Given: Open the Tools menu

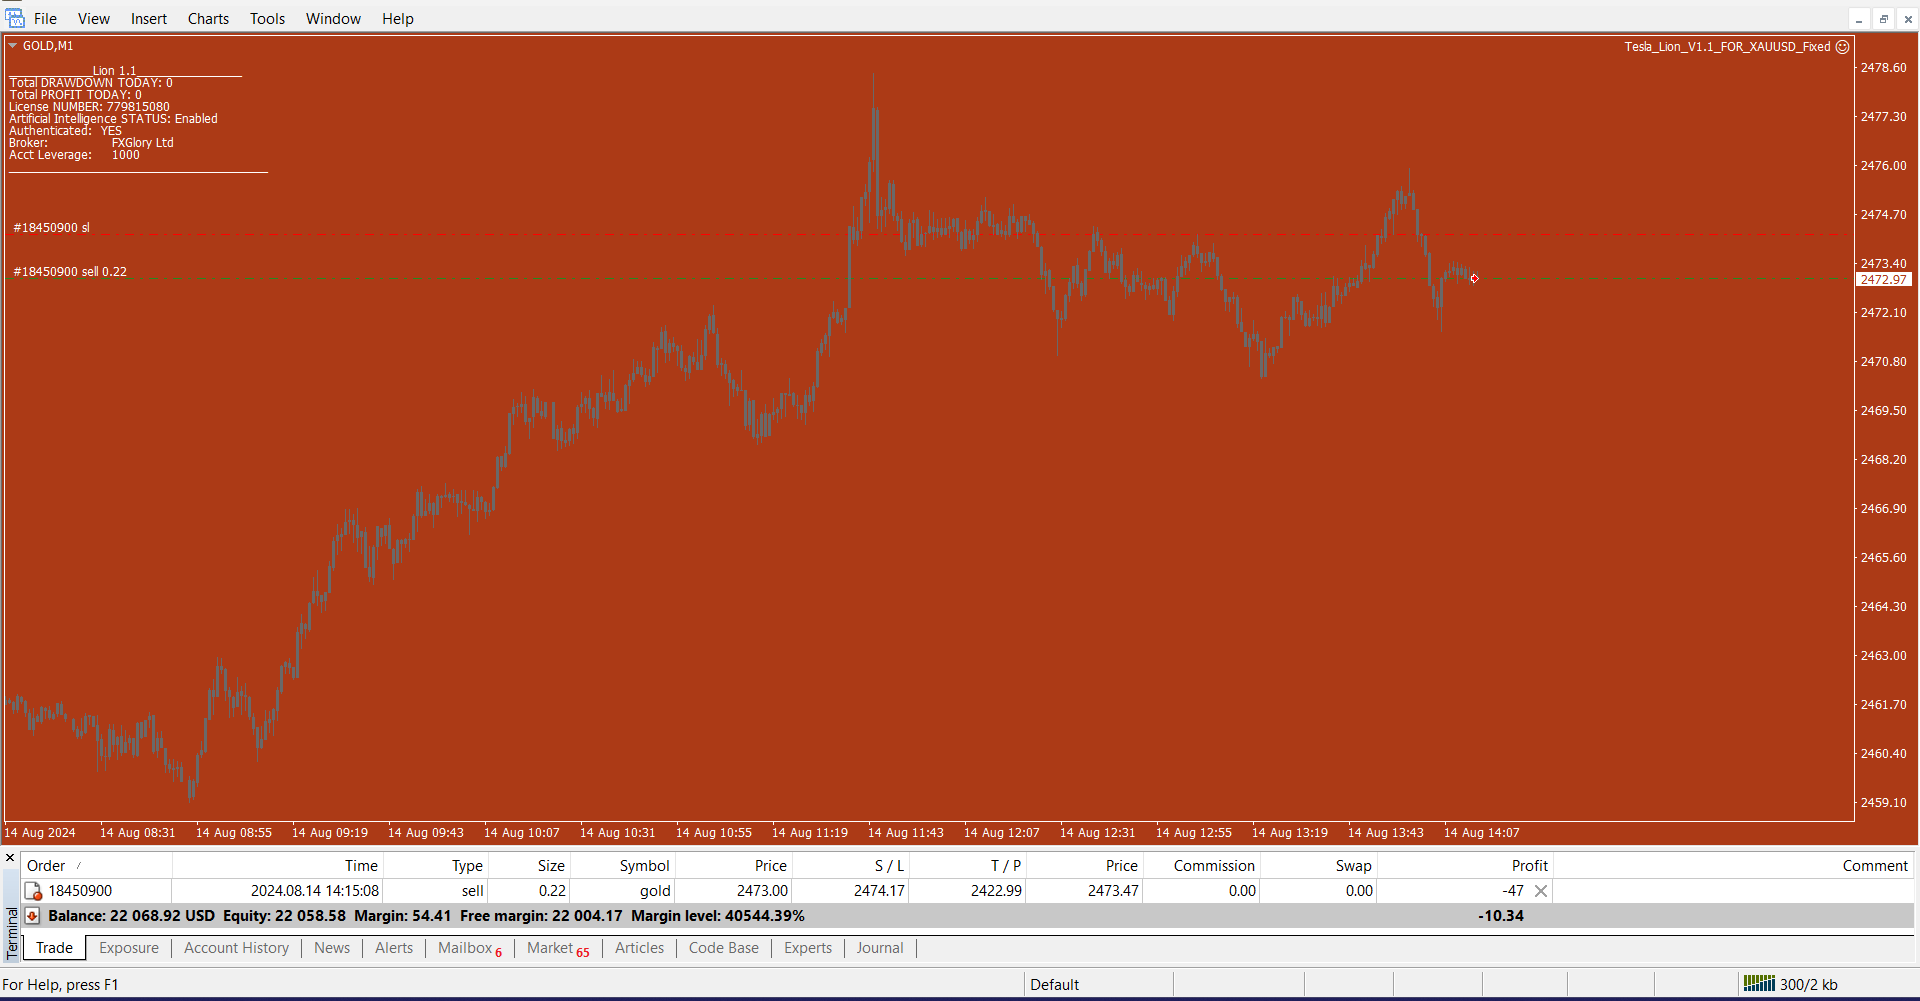Looking at the screenshot, I should [267, 19].
